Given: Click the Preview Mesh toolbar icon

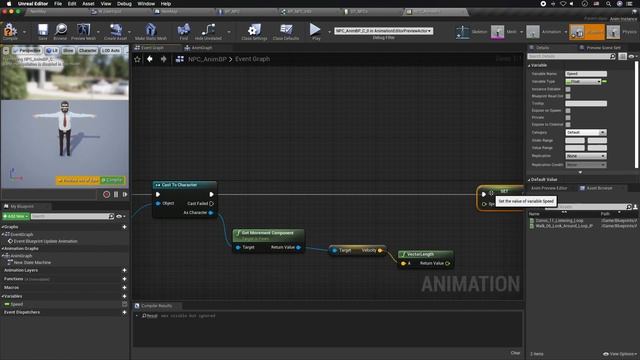Looking at the screenshot, I should [84, 30].
